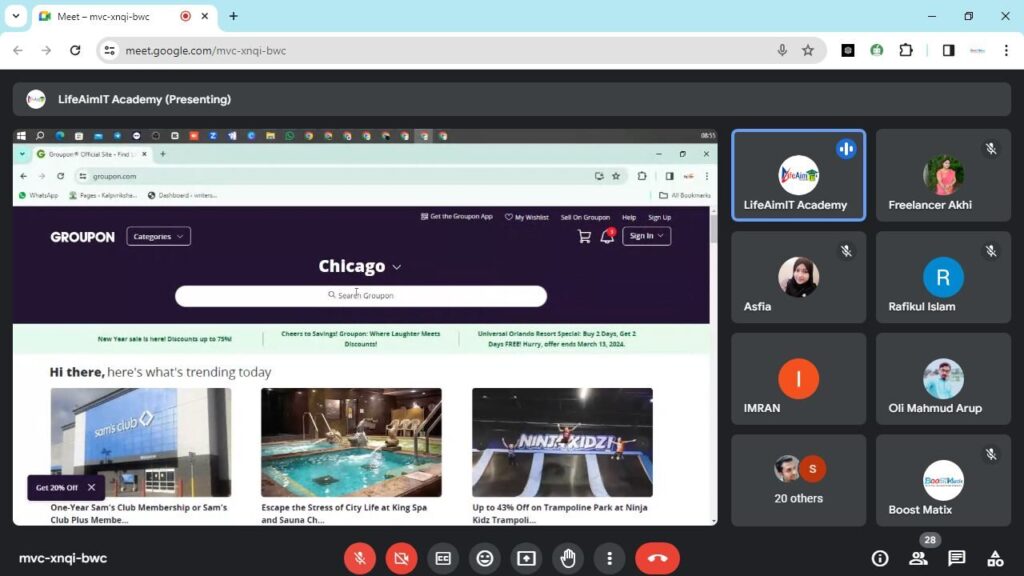Open a new browser tab

pyautogui.click(x=233, y=16)
